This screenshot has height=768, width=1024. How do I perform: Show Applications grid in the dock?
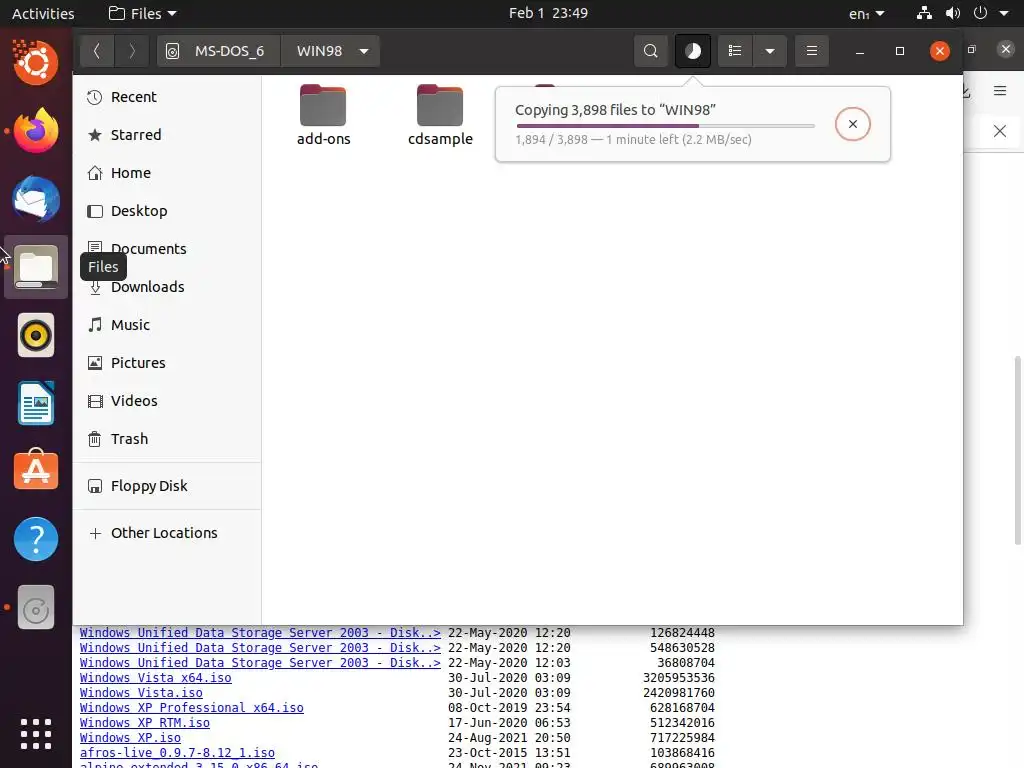pyautogui.click(x=36, y=734)
